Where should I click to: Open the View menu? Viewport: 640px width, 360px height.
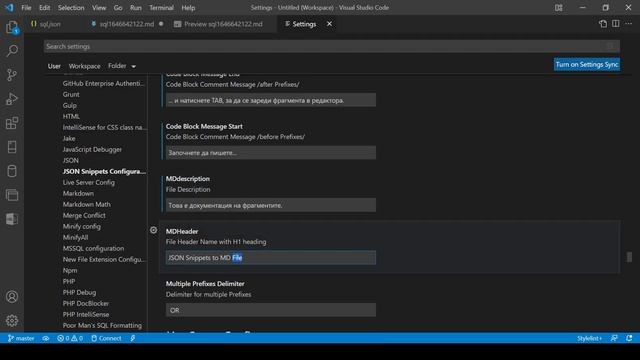[x=99, y=7]
